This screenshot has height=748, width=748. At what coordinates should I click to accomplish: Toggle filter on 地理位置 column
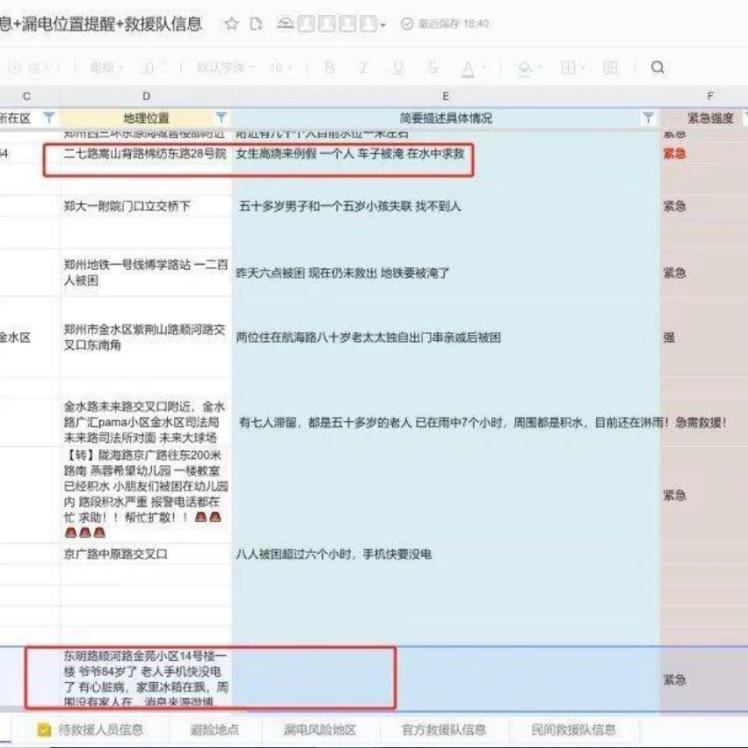[x=221, y=118]
